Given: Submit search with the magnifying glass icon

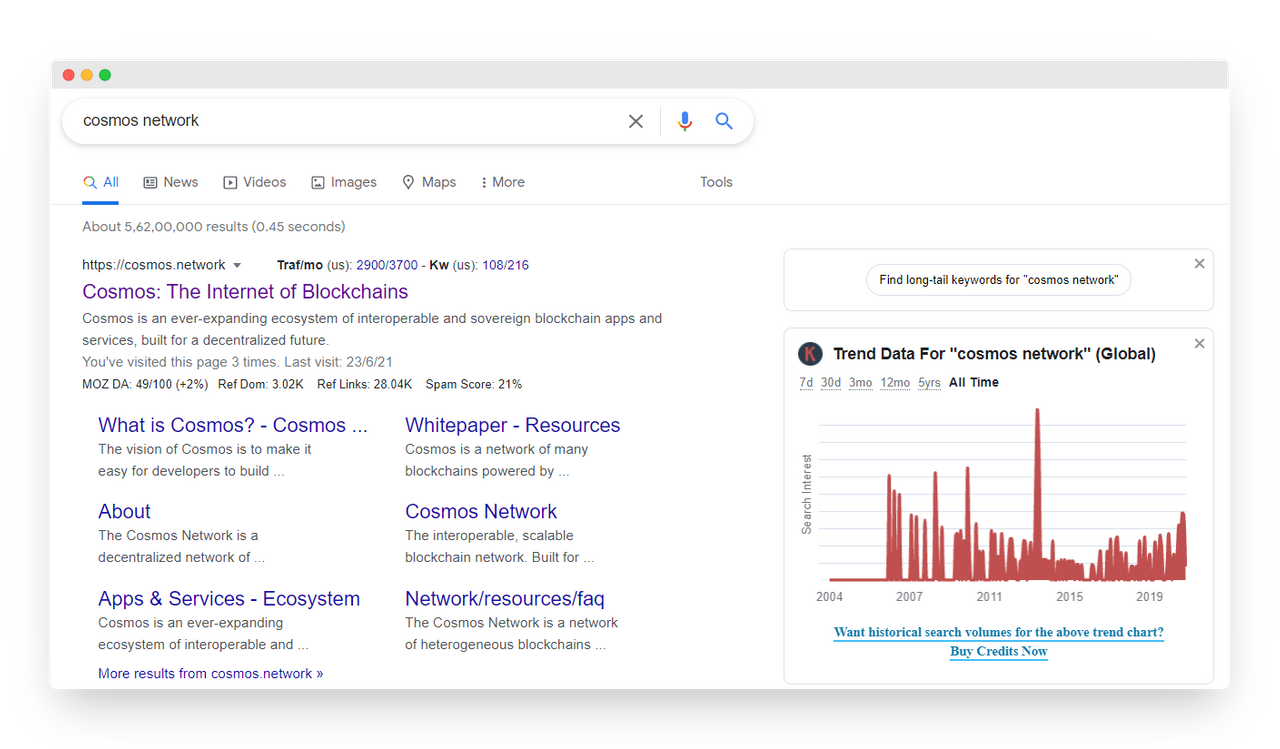Looking at the screenshot, I should coord(724,121).
